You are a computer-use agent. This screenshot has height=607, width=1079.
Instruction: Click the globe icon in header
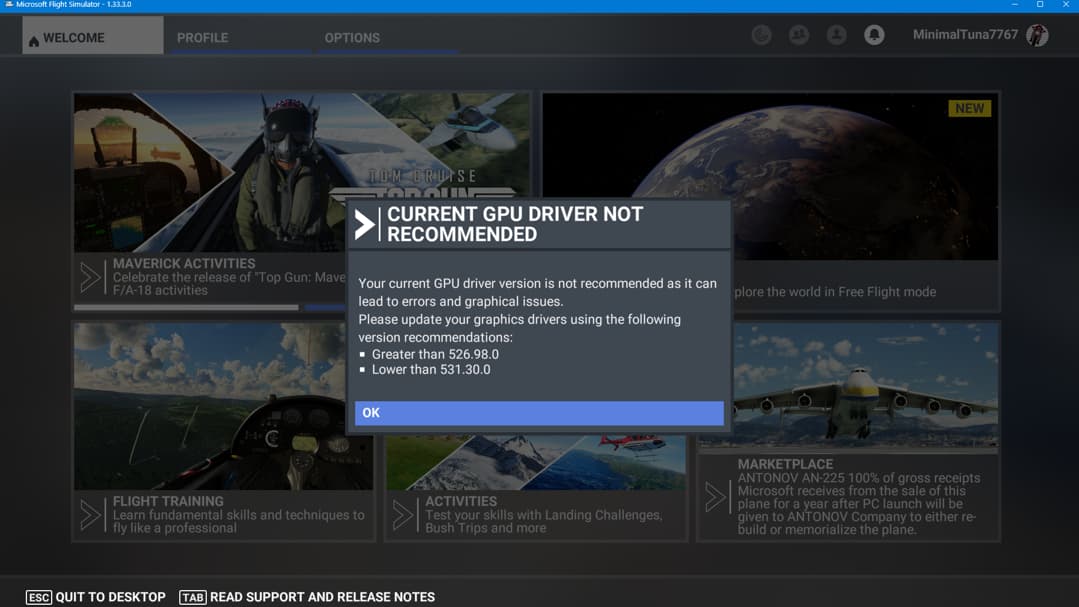761,35
